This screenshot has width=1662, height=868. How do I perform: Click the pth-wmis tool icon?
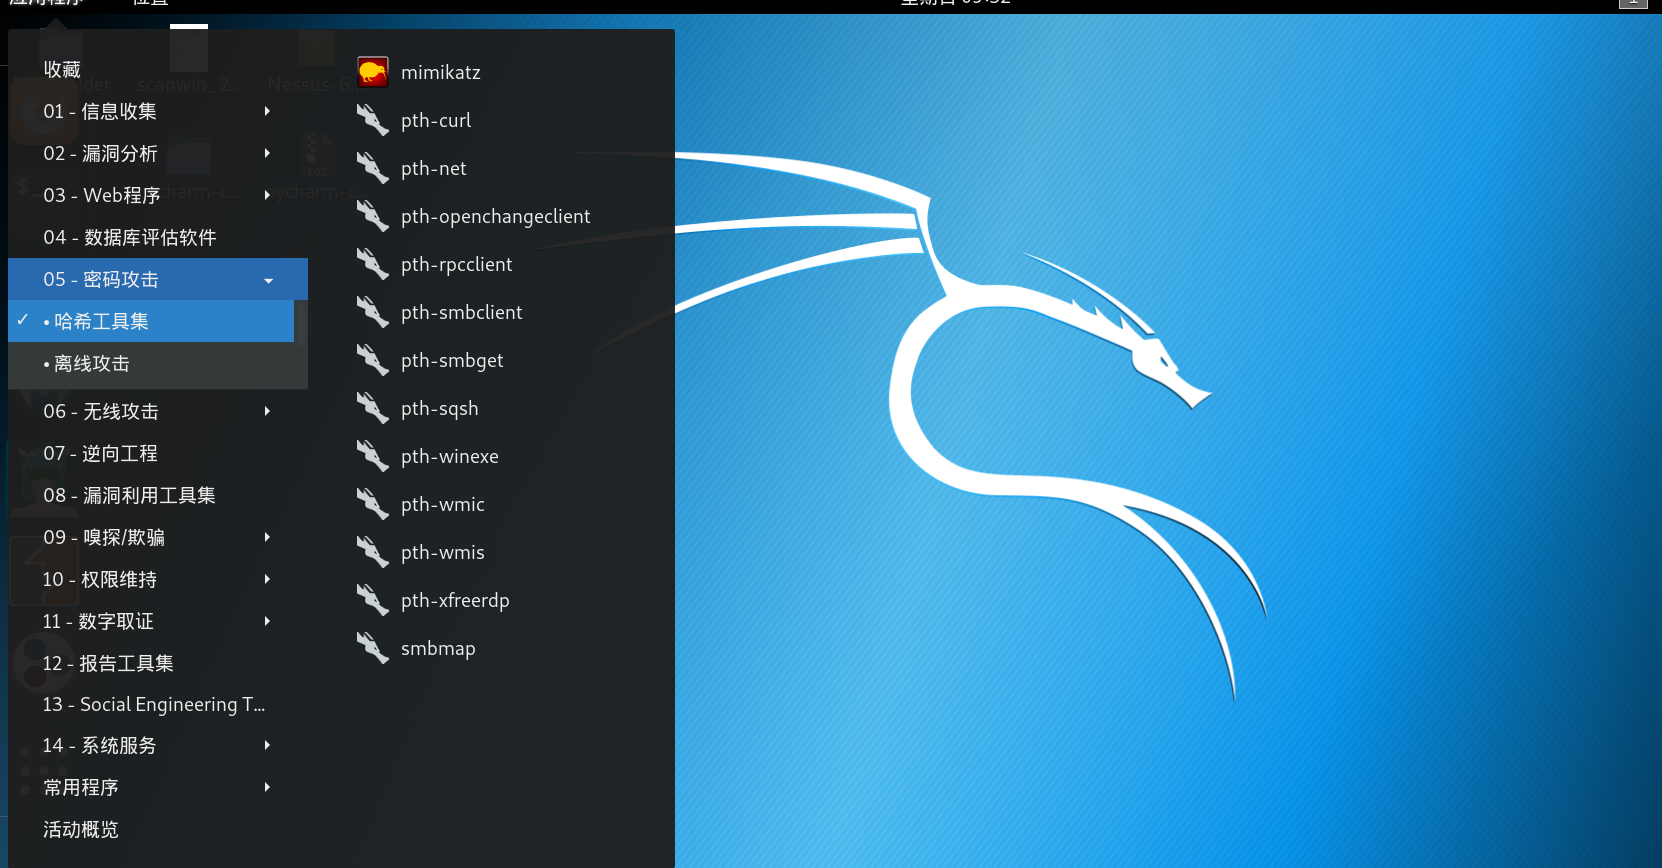pos(373,552)
